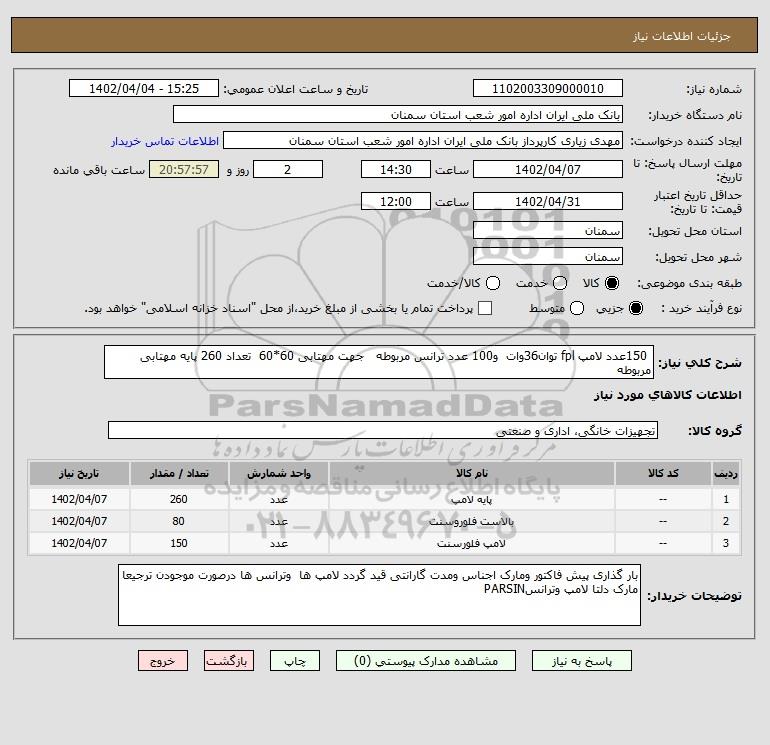Click the توضیحات خریدار text area
Screen dimensions: 770x745
(379, 595)
